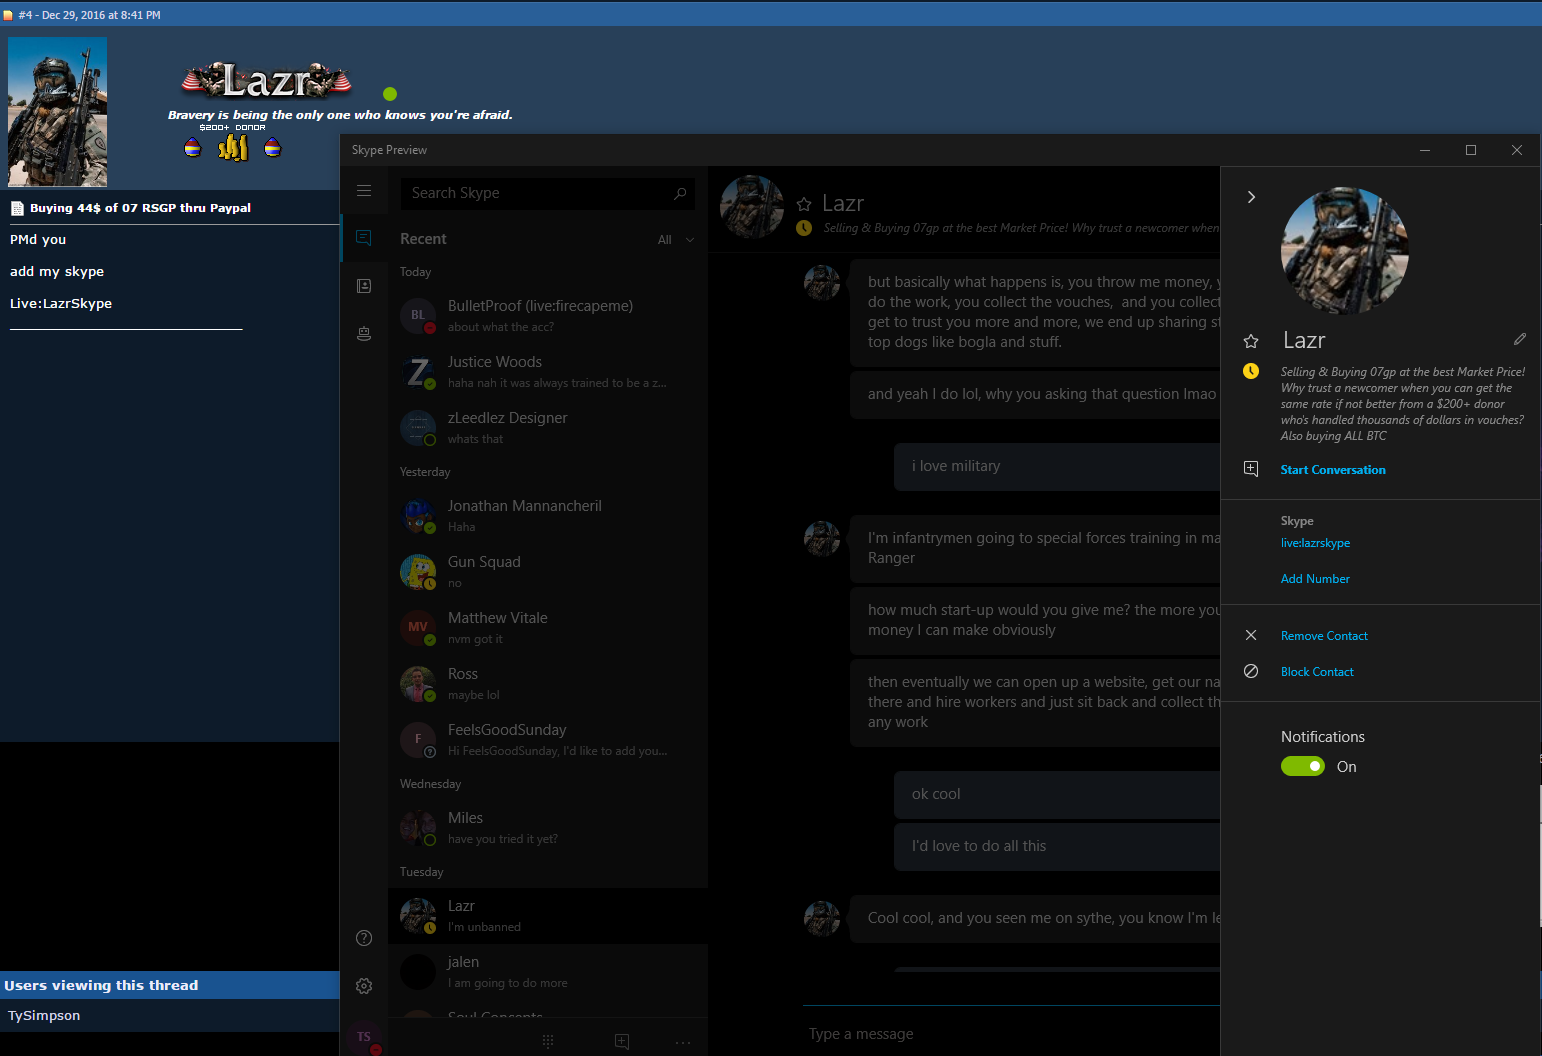Open the Miles conversation
This screenshot has width=1542, height=1056.
548,828
